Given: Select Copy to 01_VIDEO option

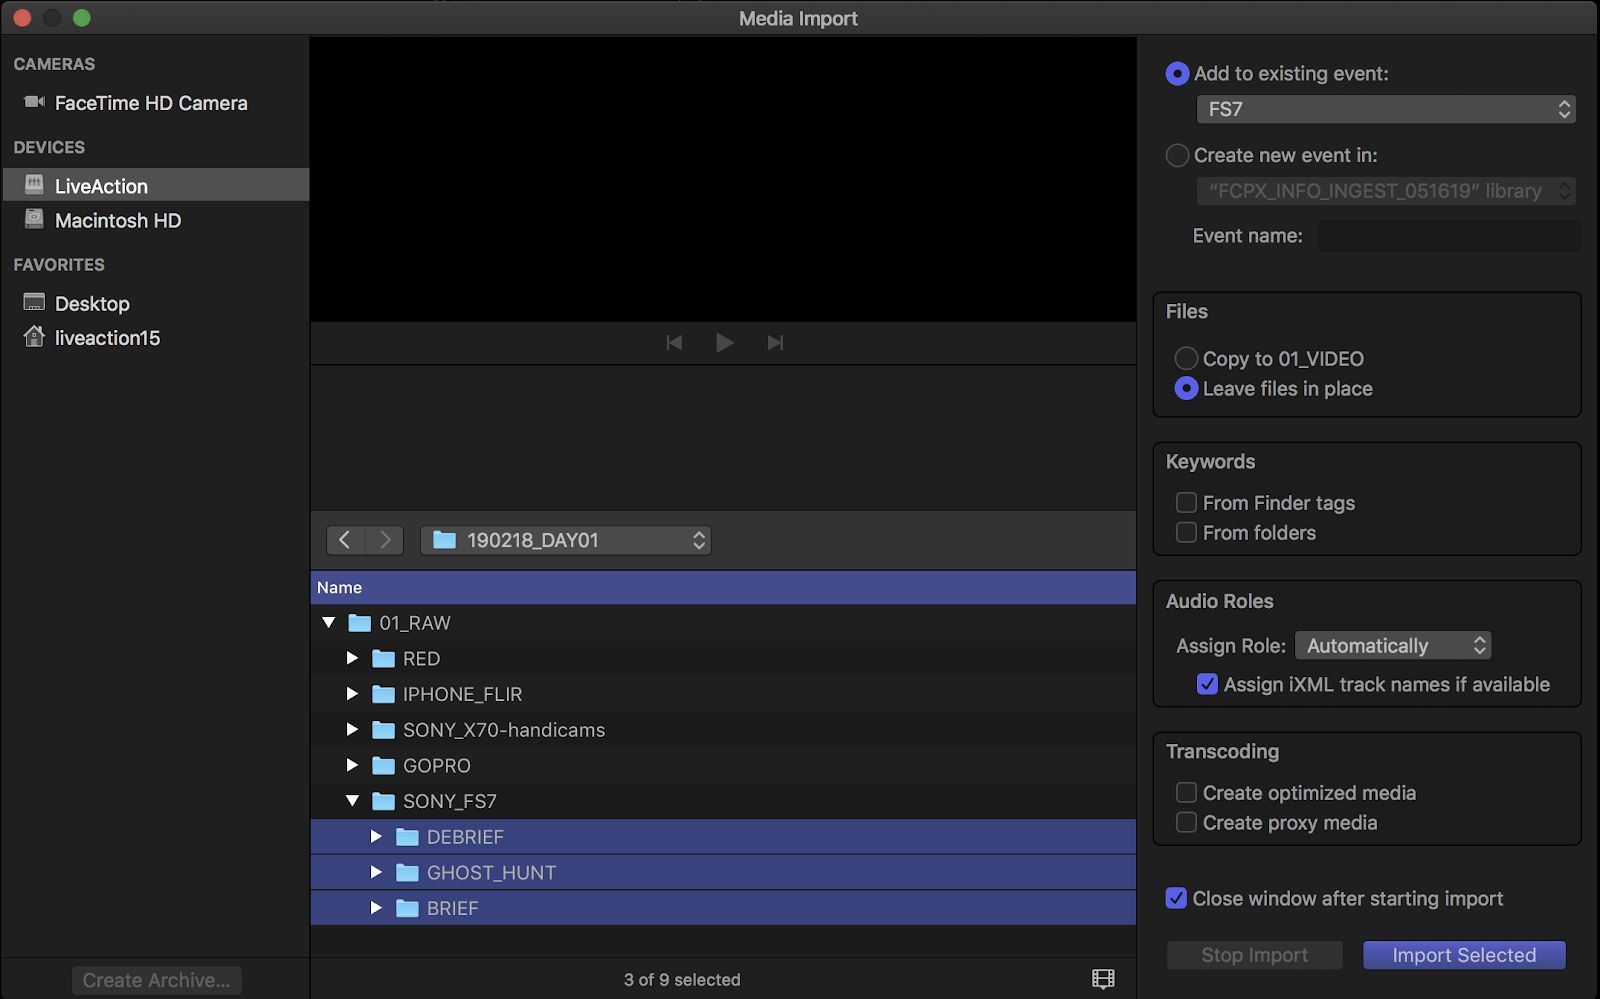Looking at the screenshot, I should [x=1186, y=358].
